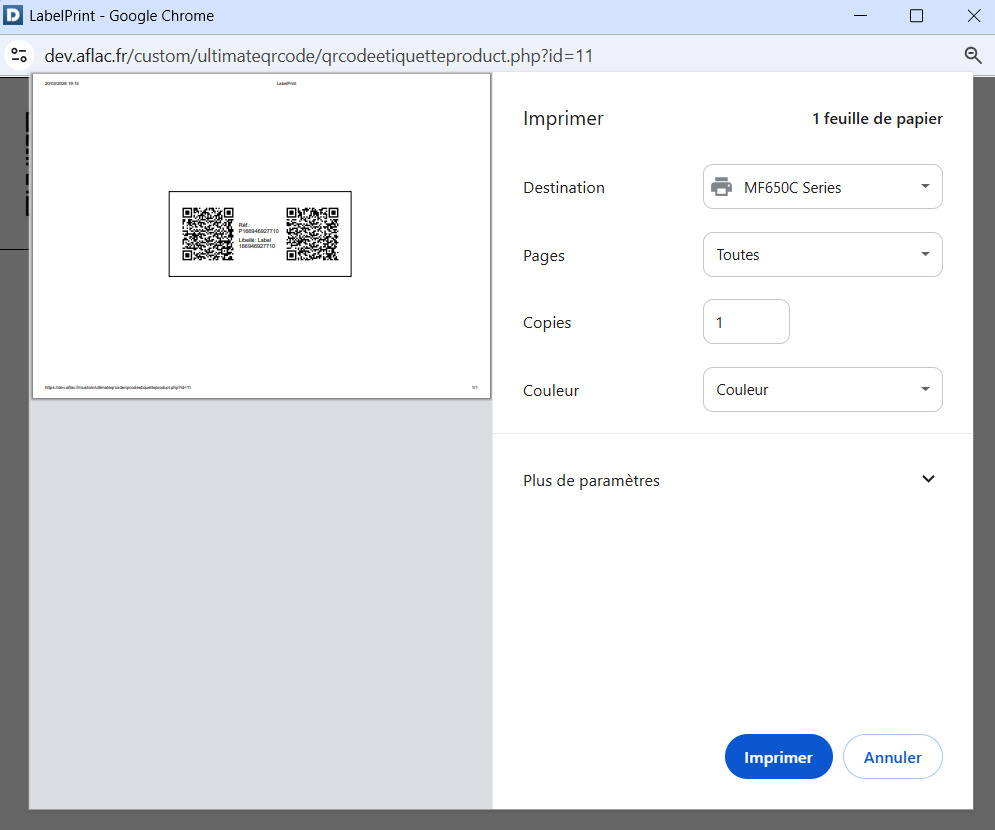Open the Couleur dropdown
This screenshot has width=995, height=830.
[822, 390]
